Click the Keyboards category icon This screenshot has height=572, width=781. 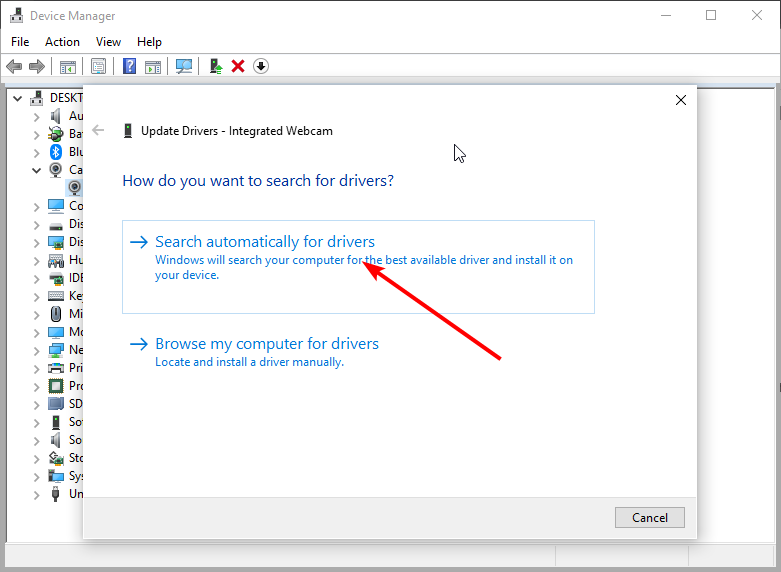coord(56,296)
